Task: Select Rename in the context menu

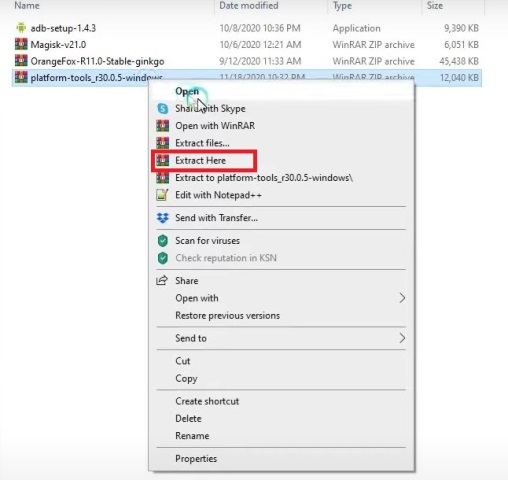Action: point(281,436)
